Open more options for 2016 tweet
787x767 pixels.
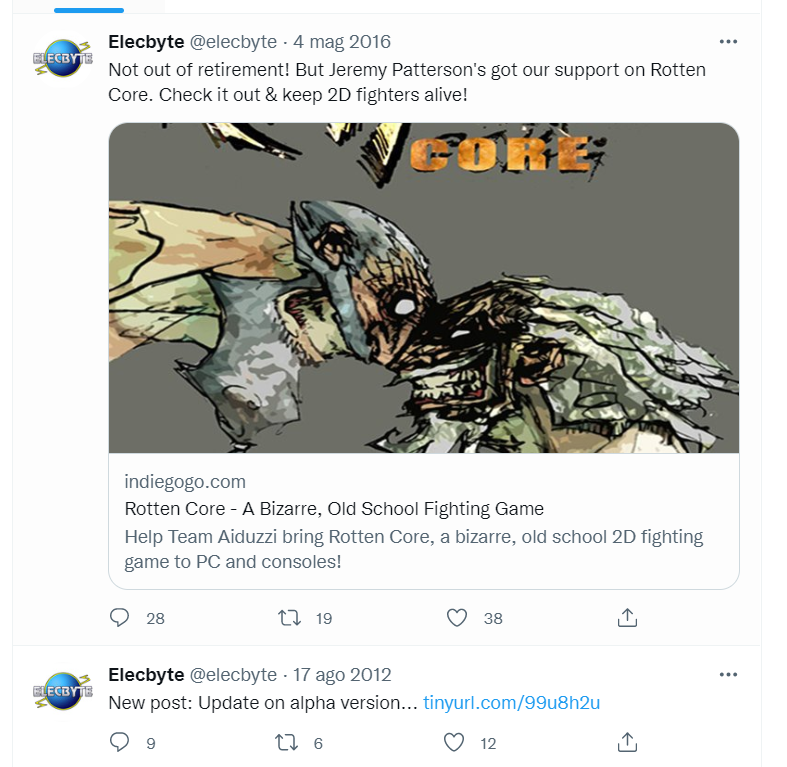(728, 42)
